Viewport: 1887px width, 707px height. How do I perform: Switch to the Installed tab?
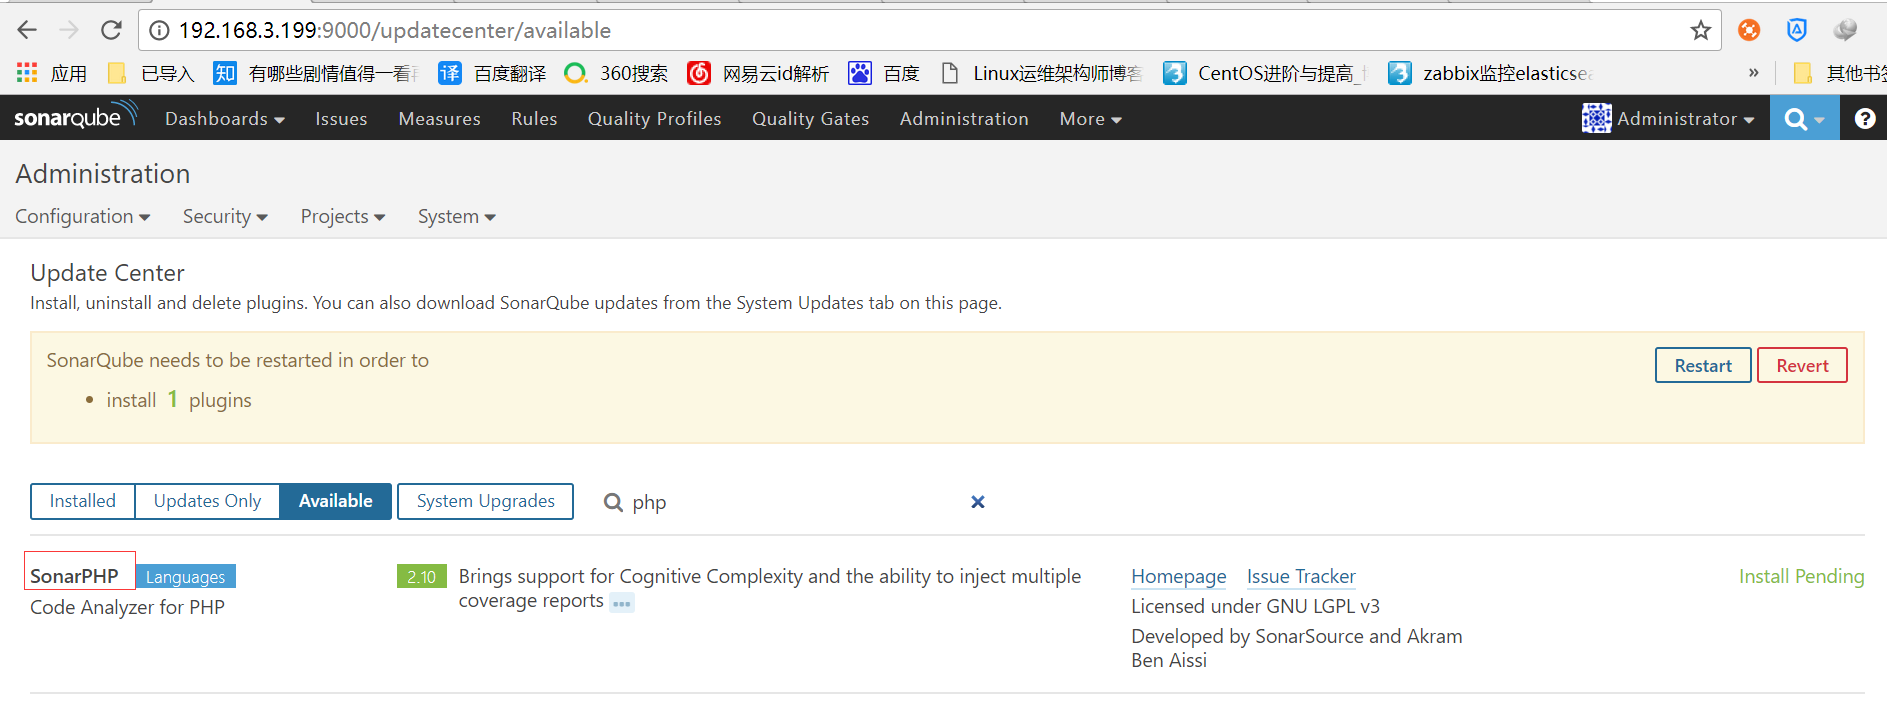(83, 501)
